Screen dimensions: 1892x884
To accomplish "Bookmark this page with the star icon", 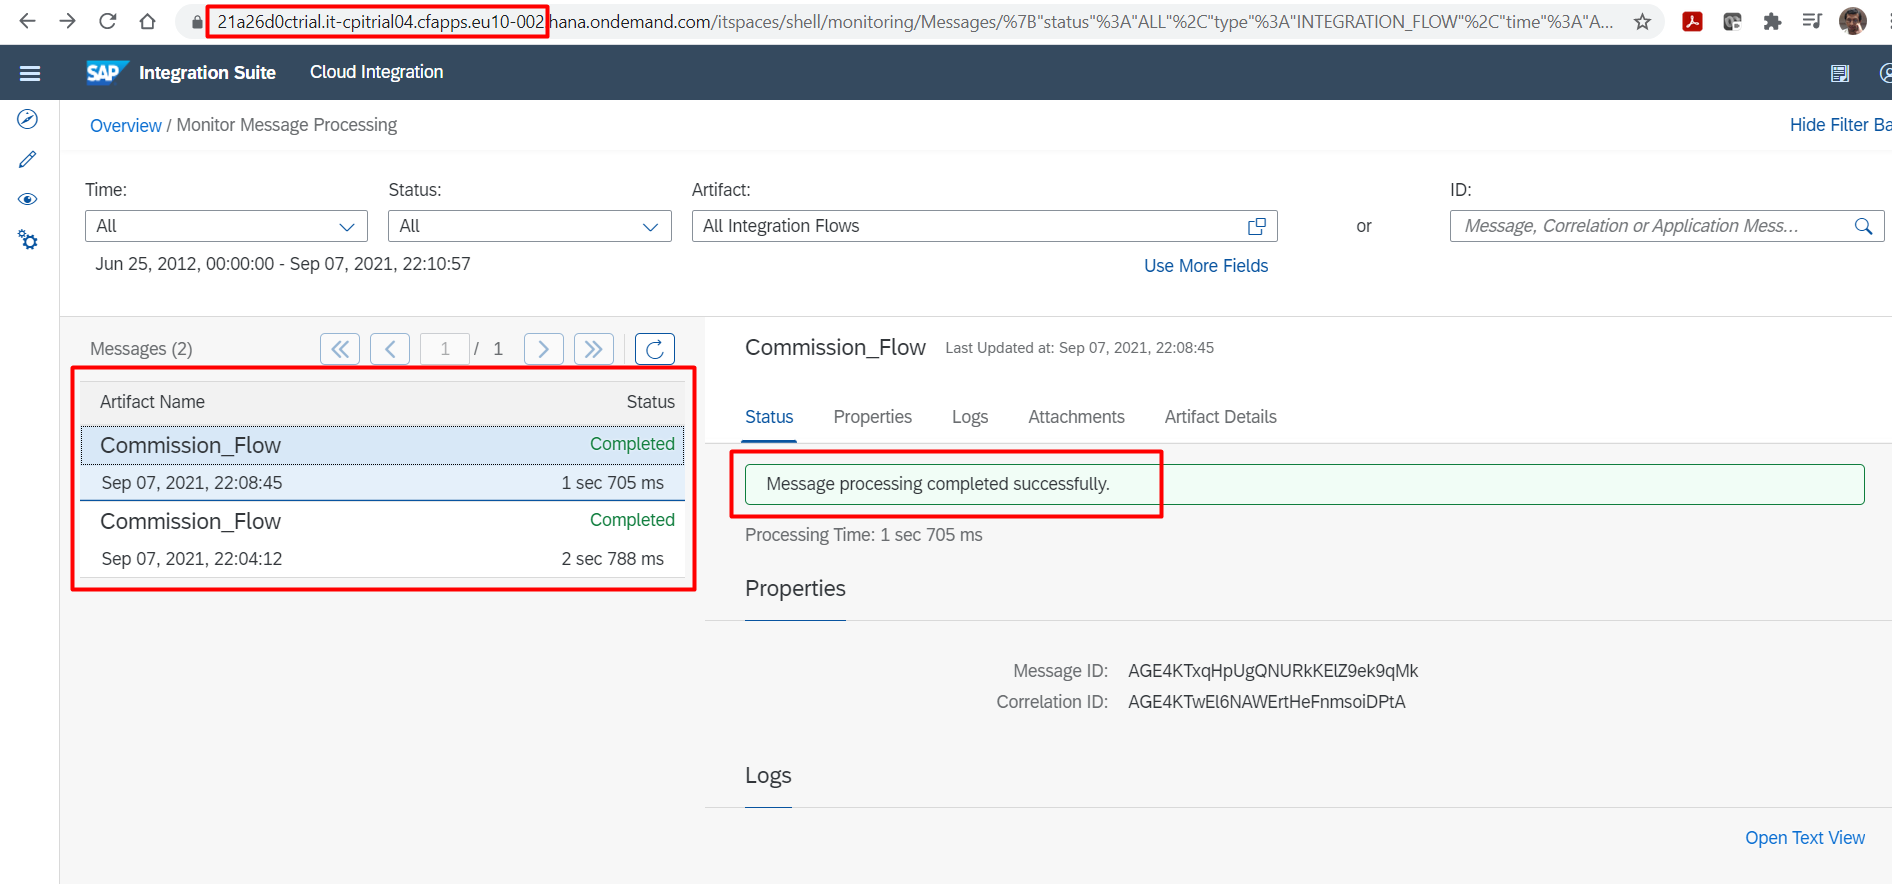I will point(1642,21).
